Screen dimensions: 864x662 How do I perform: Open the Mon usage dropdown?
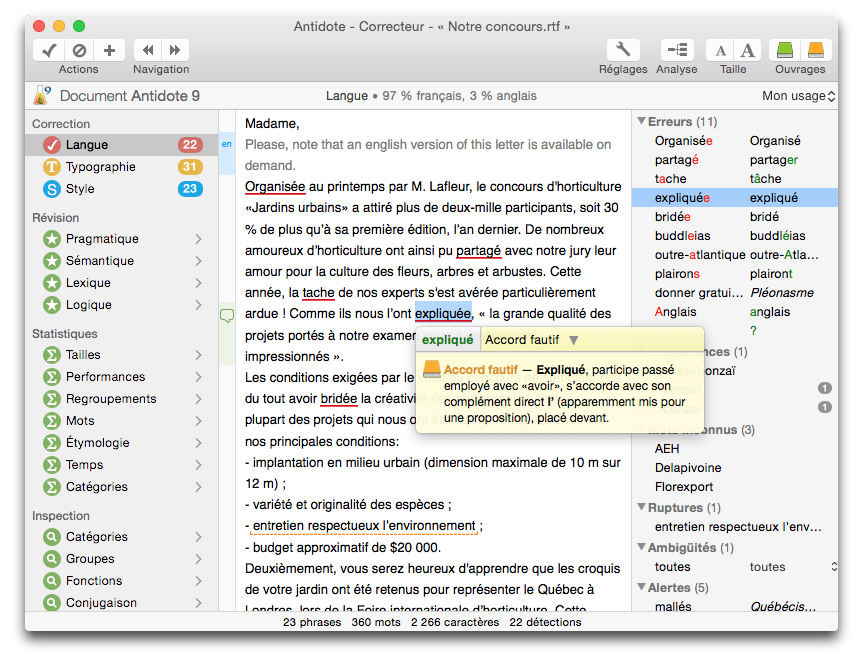[798, 96]
